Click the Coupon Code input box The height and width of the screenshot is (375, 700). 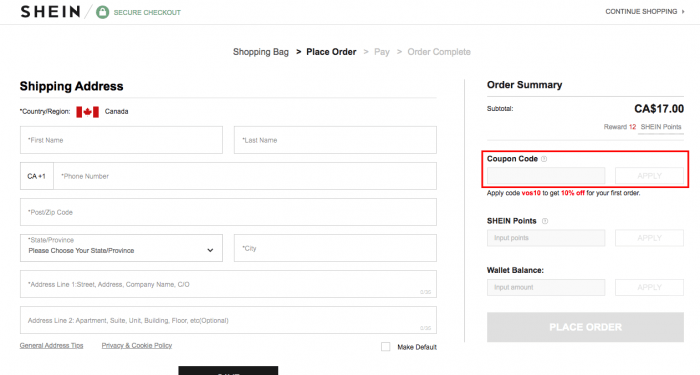pyautogui.click(x=546, y=176)
